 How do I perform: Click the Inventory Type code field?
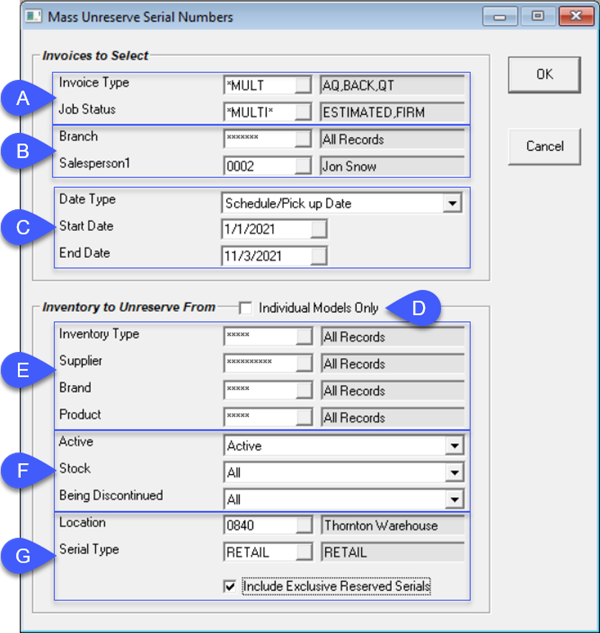[x=260, y=337]
